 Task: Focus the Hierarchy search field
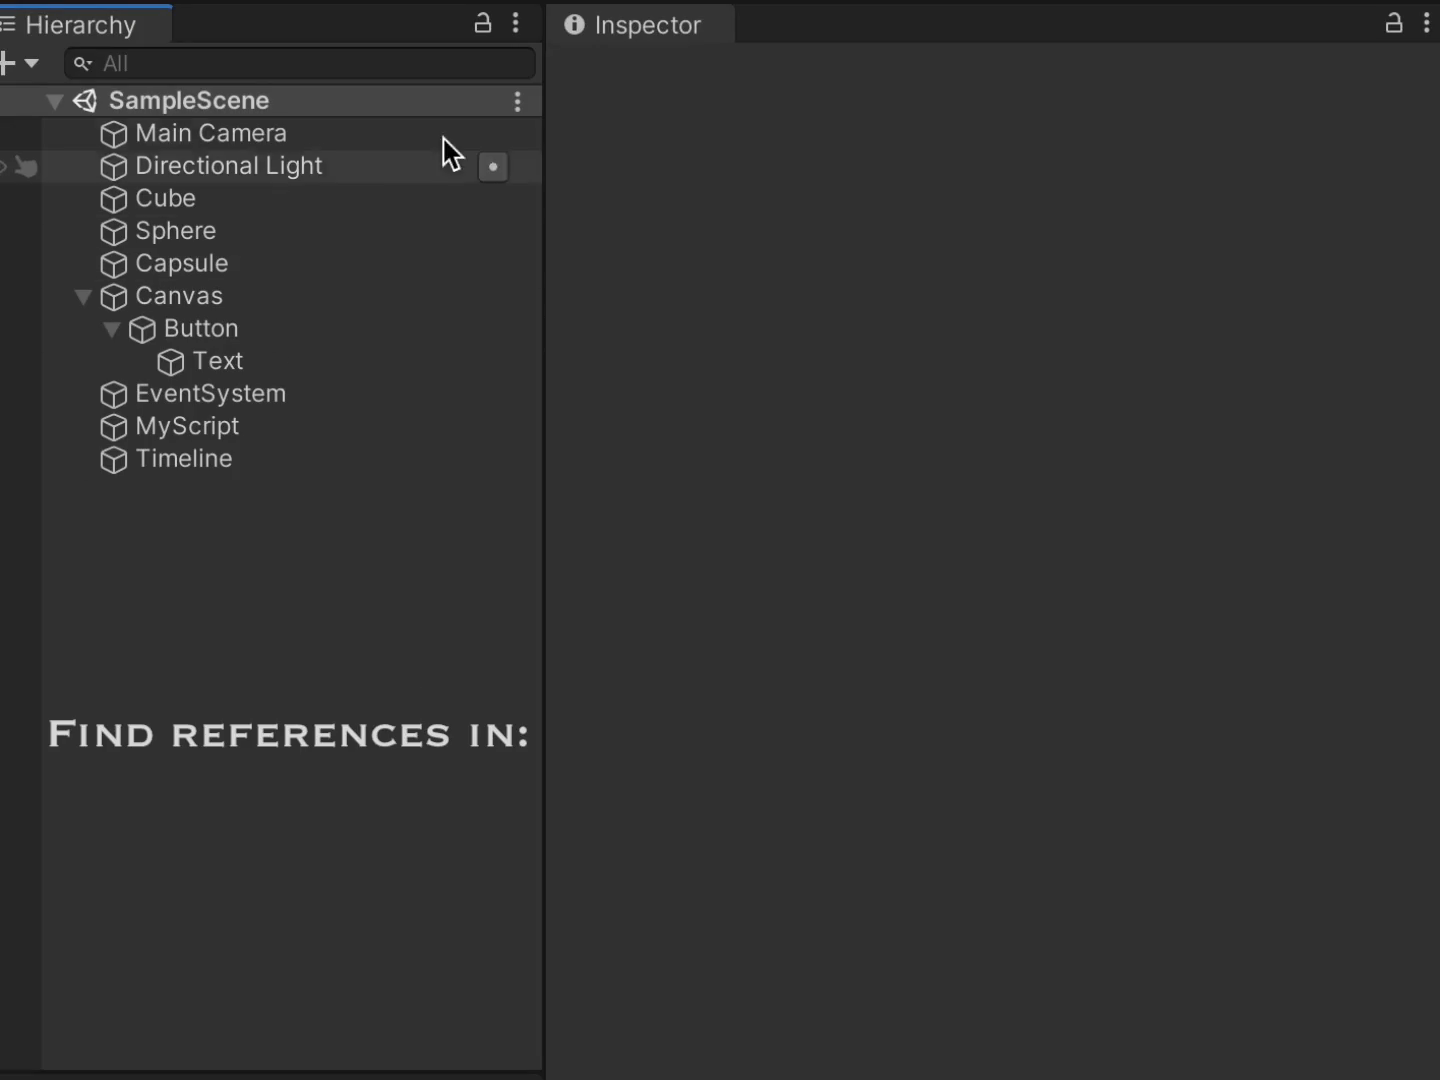(x=300, y=63)
